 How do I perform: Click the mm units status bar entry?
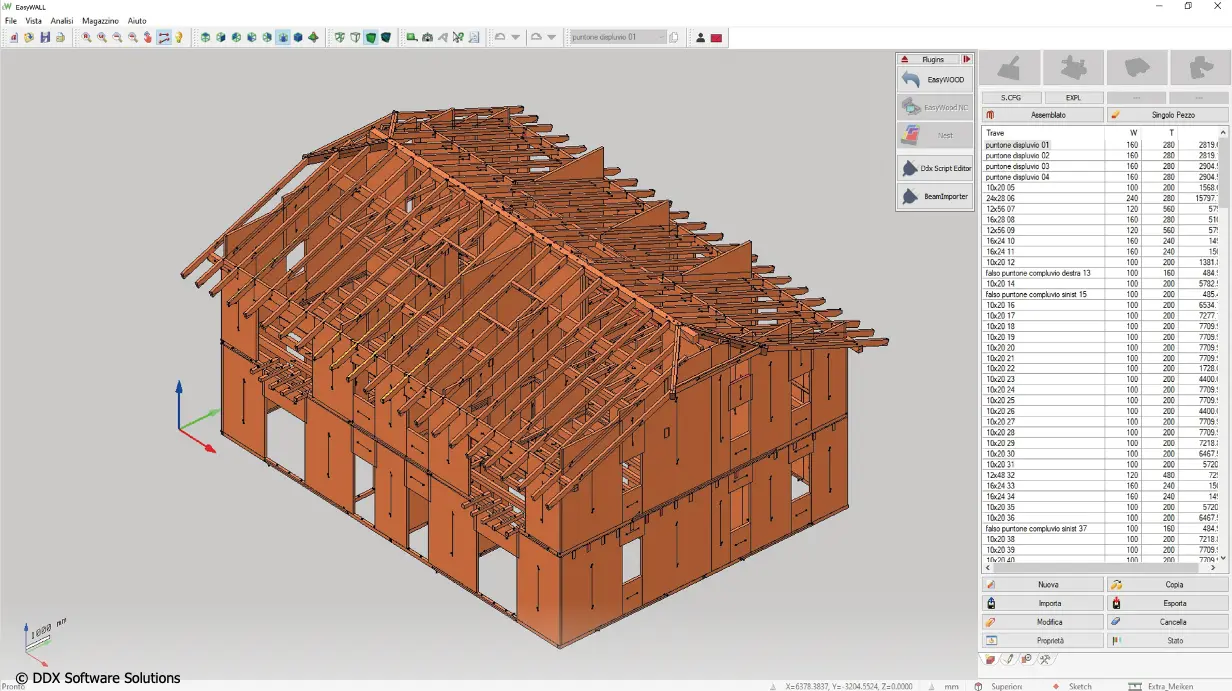pyautogui.click(x=951, y=686)
